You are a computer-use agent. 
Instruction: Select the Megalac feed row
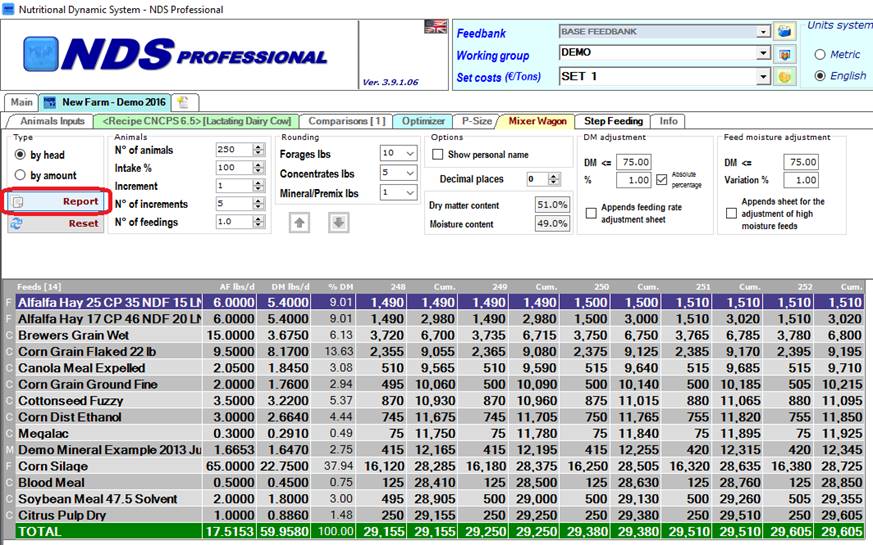tap(434, 433)
